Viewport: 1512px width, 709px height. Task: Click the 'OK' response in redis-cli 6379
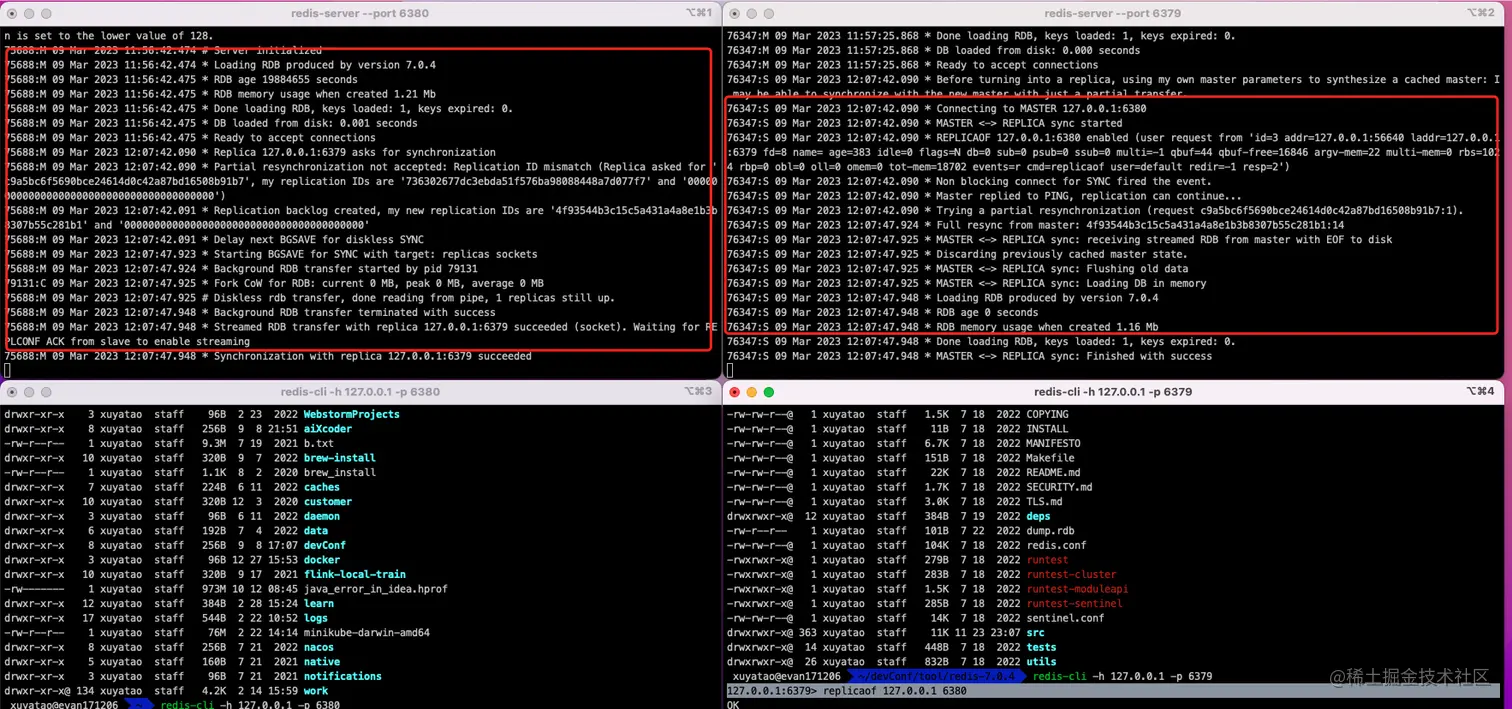click(x=733, y=704)
